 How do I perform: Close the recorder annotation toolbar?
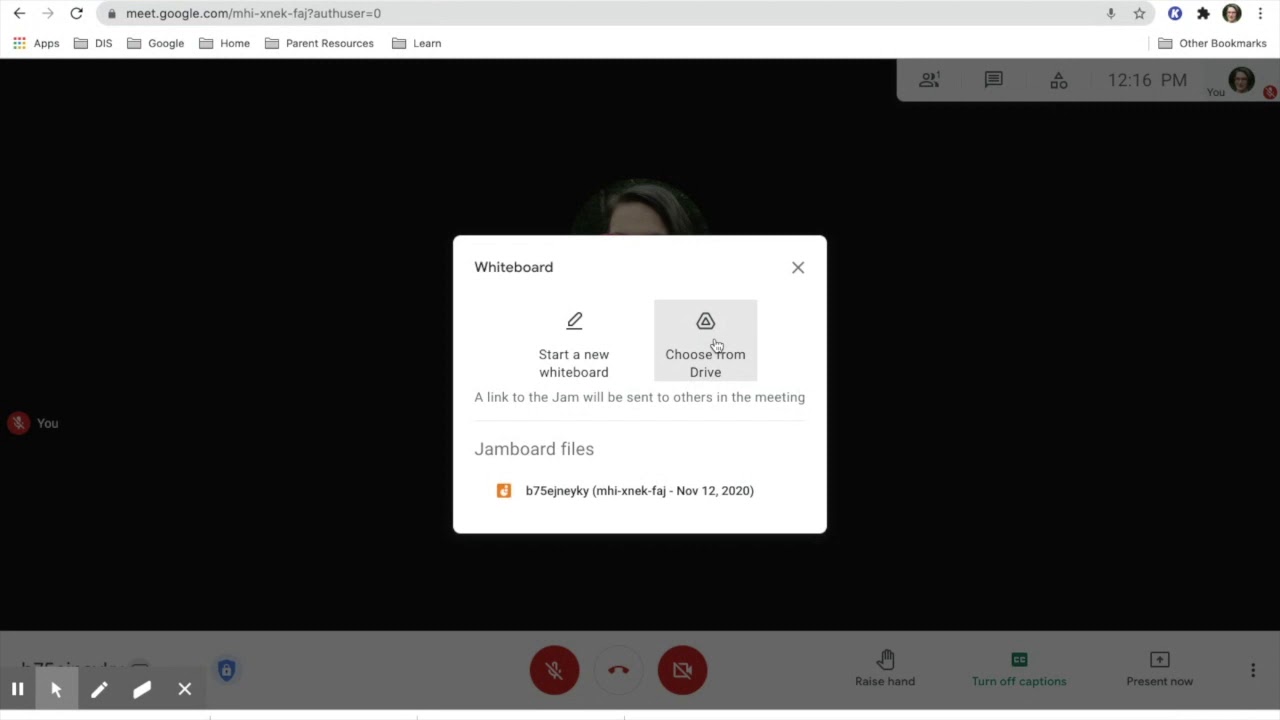pyautogui.click(x=185, y=689)
